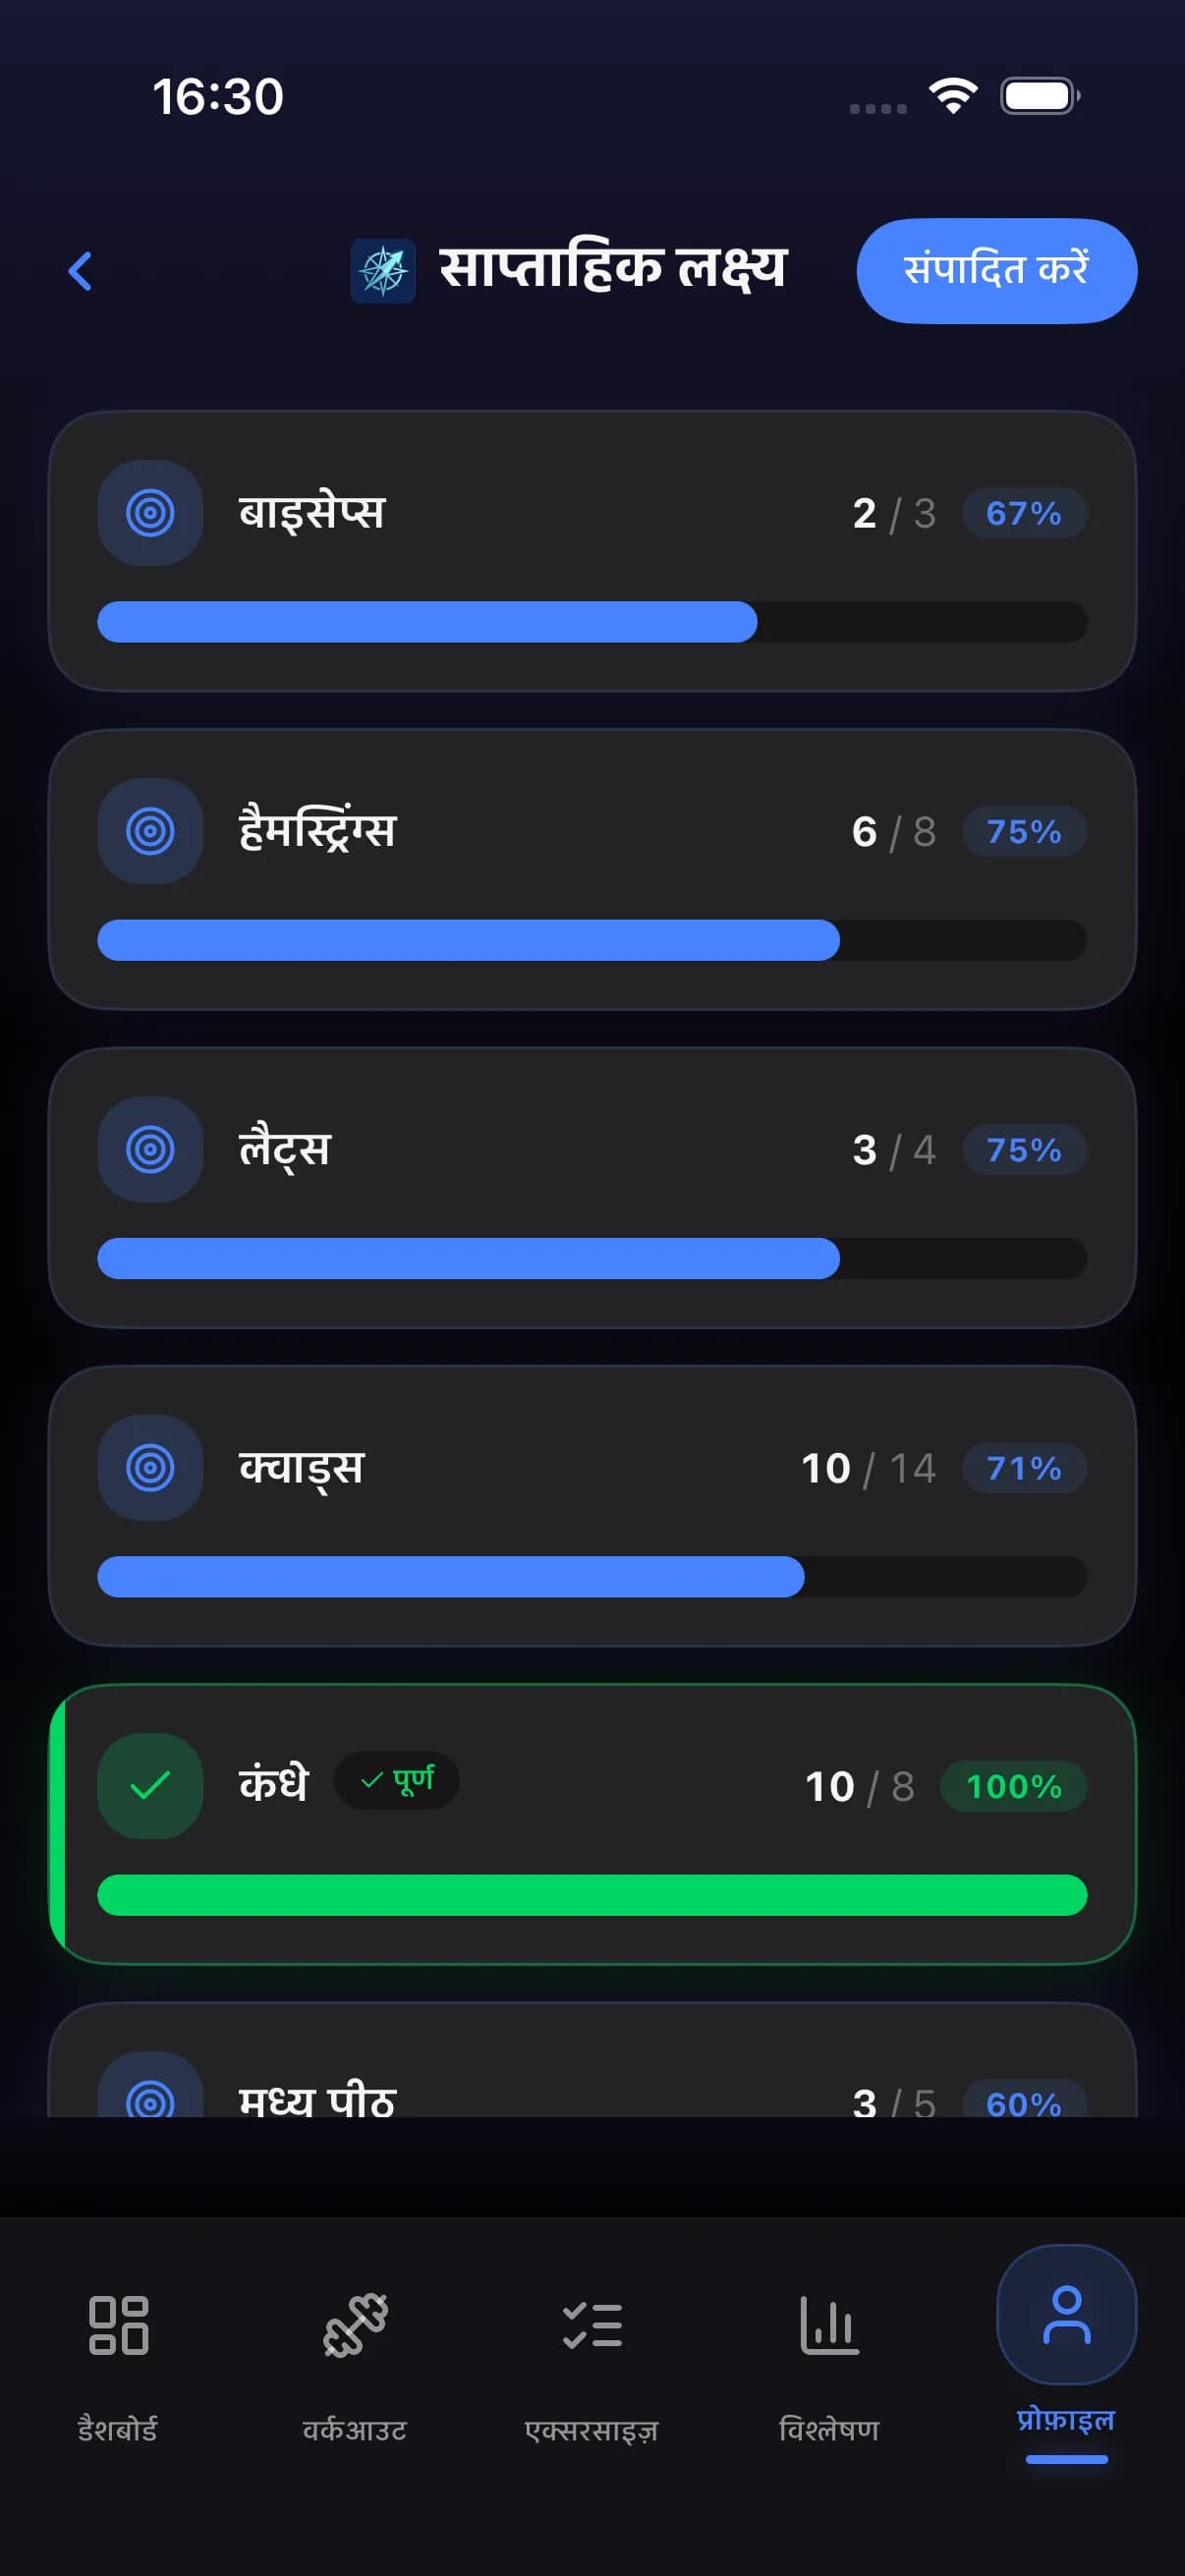Tap the Wi-Fi status icon
This screenshot has height=2576, width=1185.
tap(953, 96)
